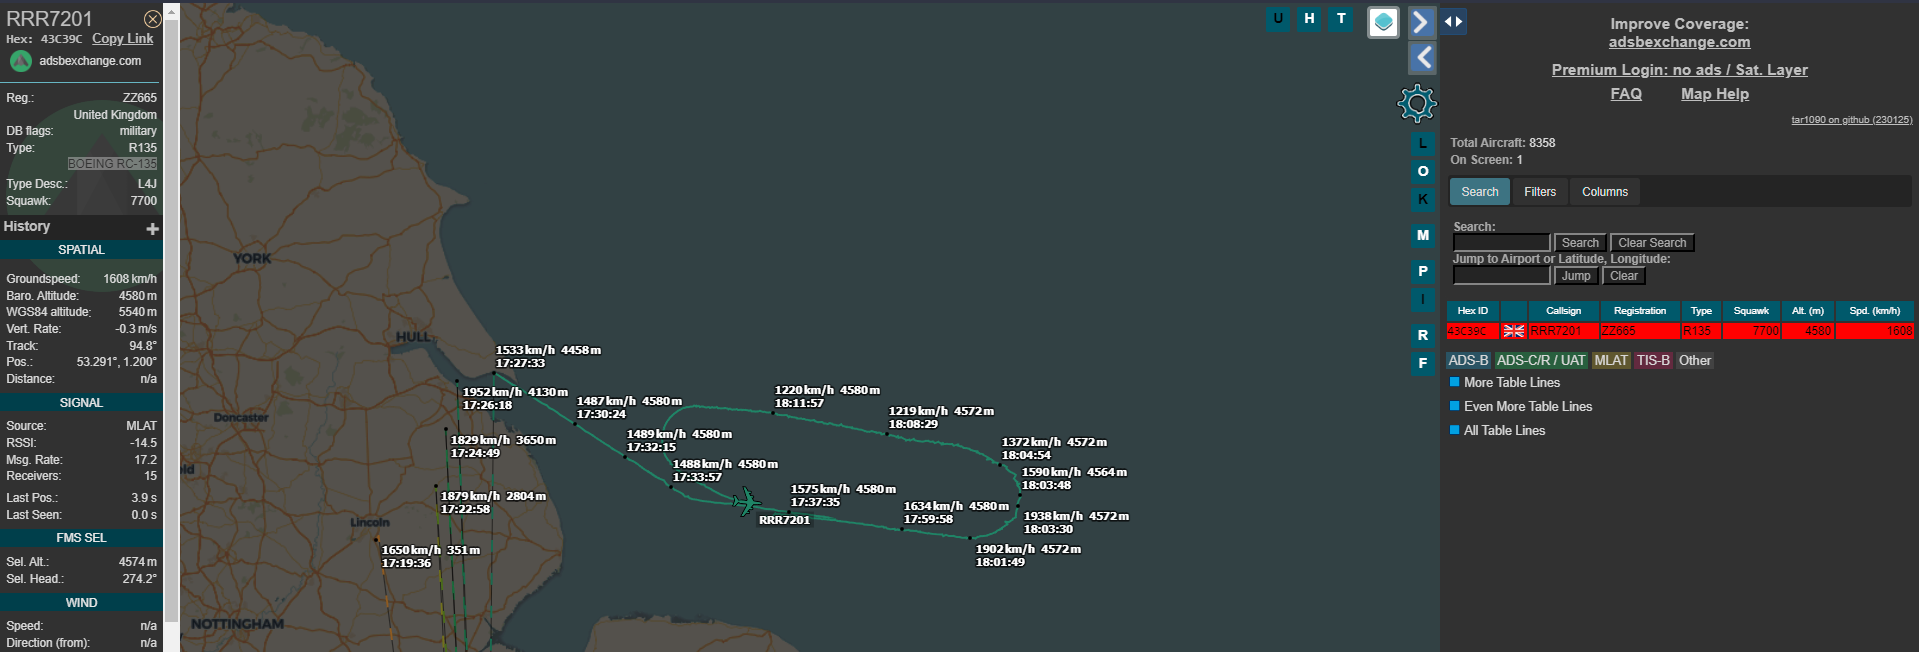The width and height of the screenshot is (1919, 652).
Task: Switch to the Columns tab
Action: click(x=1605, y=192)
